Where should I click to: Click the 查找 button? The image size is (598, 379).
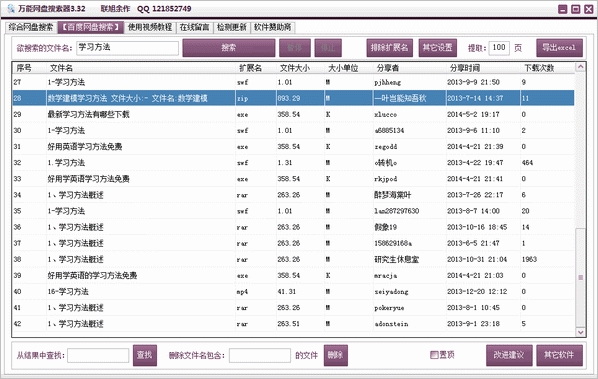pyautogui.click(x=145, y=355)
